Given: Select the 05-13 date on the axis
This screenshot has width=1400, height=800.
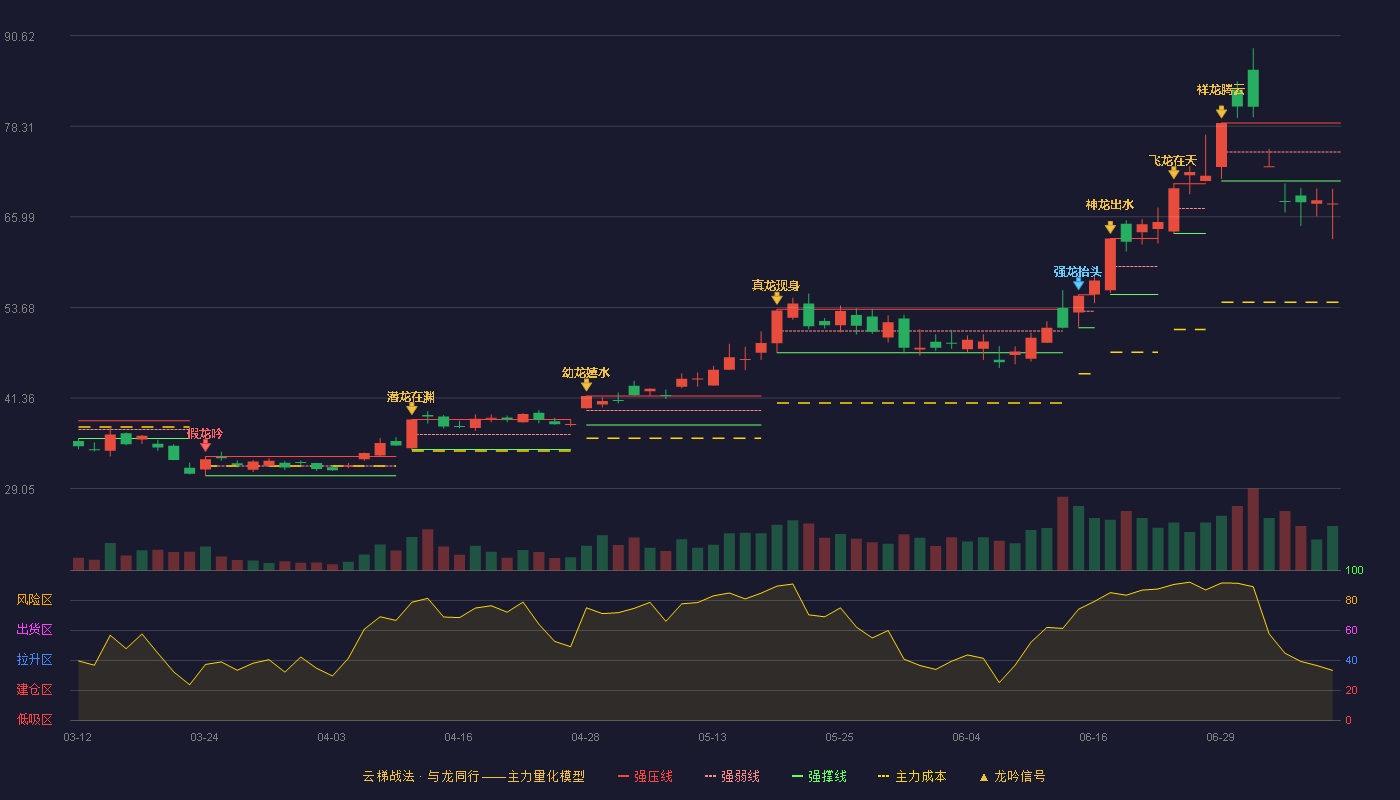Looking at the screenshot, I should (x=713, y=737).
